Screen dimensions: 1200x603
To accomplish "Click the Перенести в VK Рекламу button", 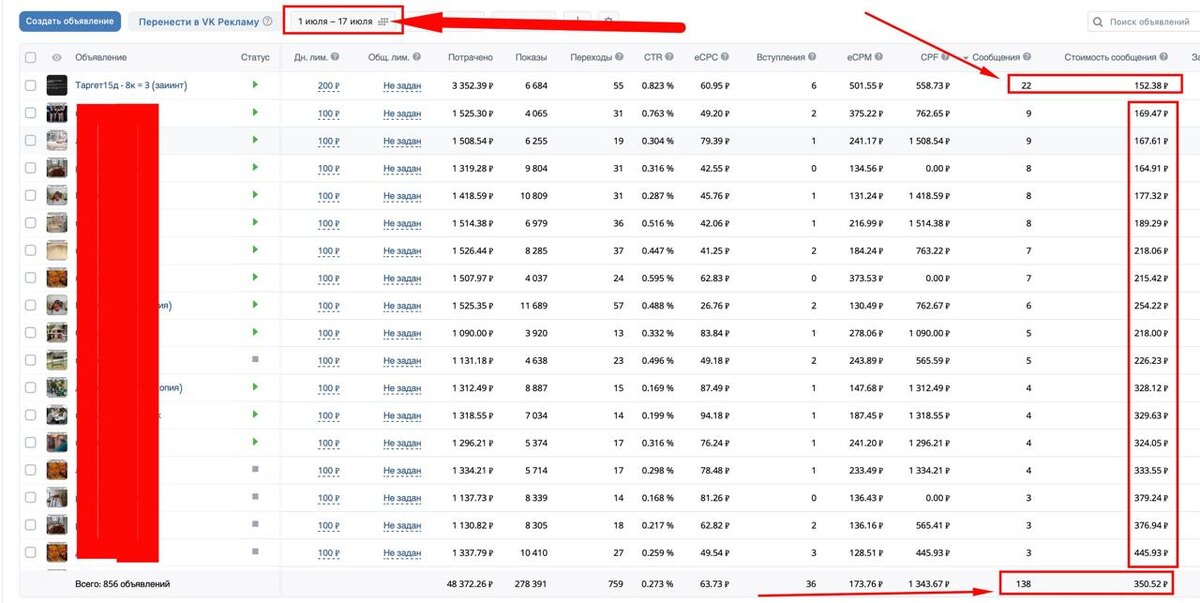I will (x=206, y=21).
